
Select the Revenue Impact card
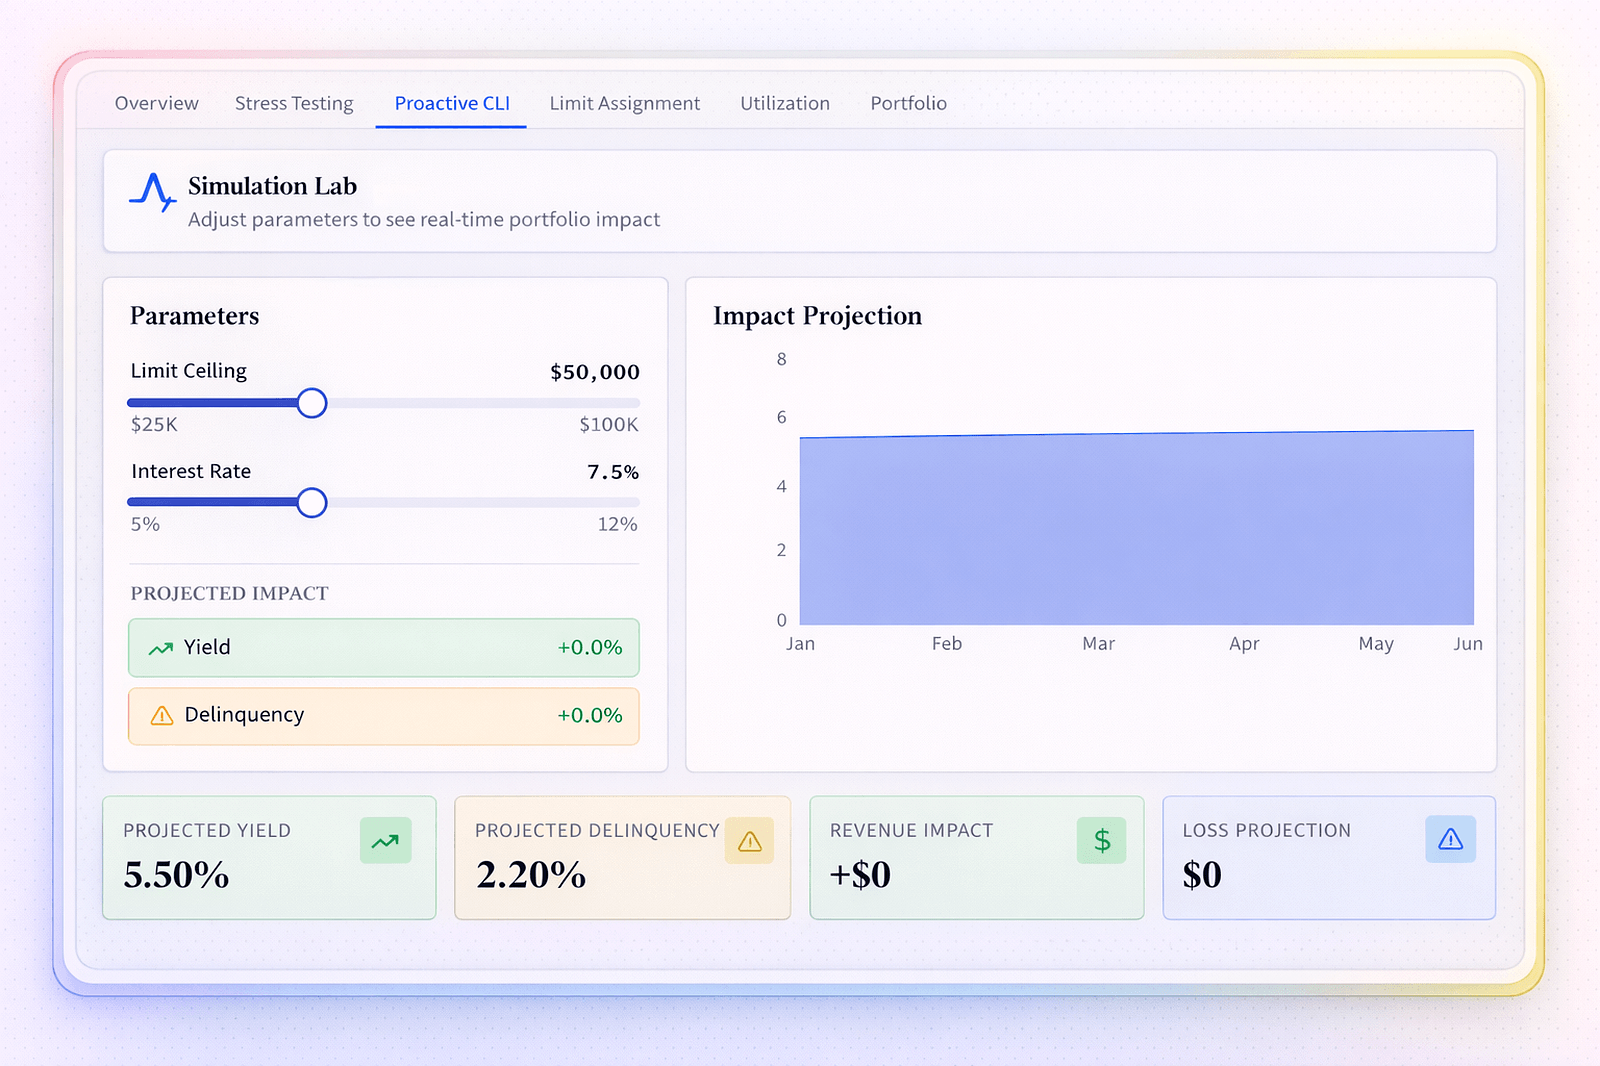coord(976,858)
